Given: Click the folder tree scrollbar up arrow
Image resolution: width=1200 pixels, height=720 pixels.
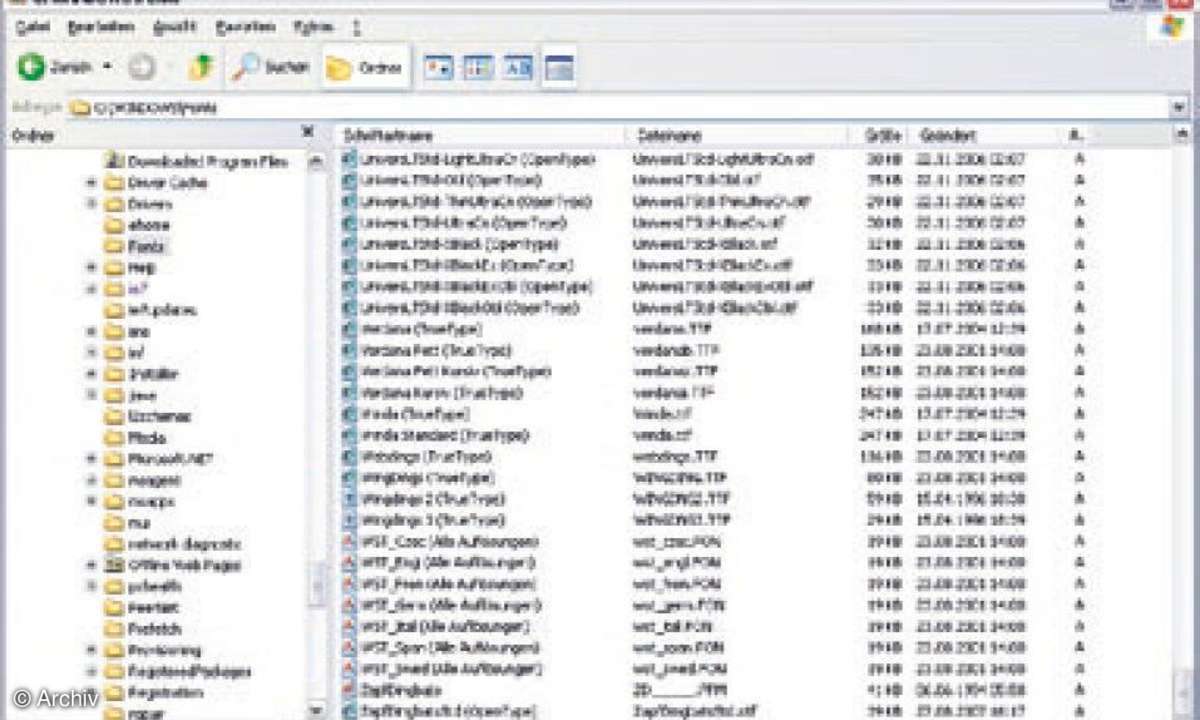Looking at the screenshot, I should [316, 161].
